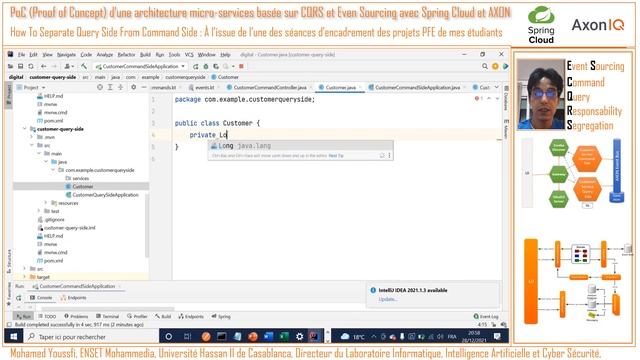Open the Event Log tool window

click(x=486, y=316)
